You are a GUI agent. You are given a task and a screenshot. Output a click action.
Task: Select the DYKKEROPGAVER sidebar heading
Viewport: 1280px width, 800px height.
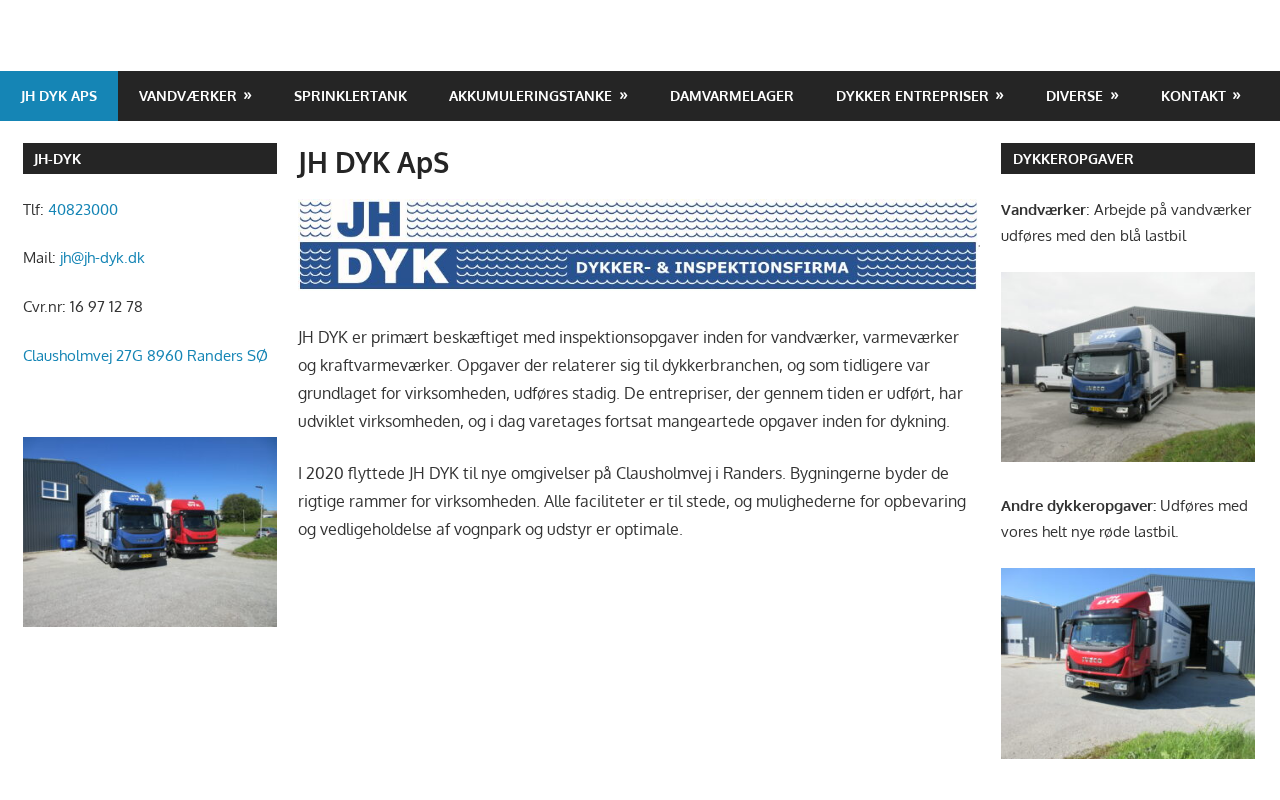pos(1128,159)
